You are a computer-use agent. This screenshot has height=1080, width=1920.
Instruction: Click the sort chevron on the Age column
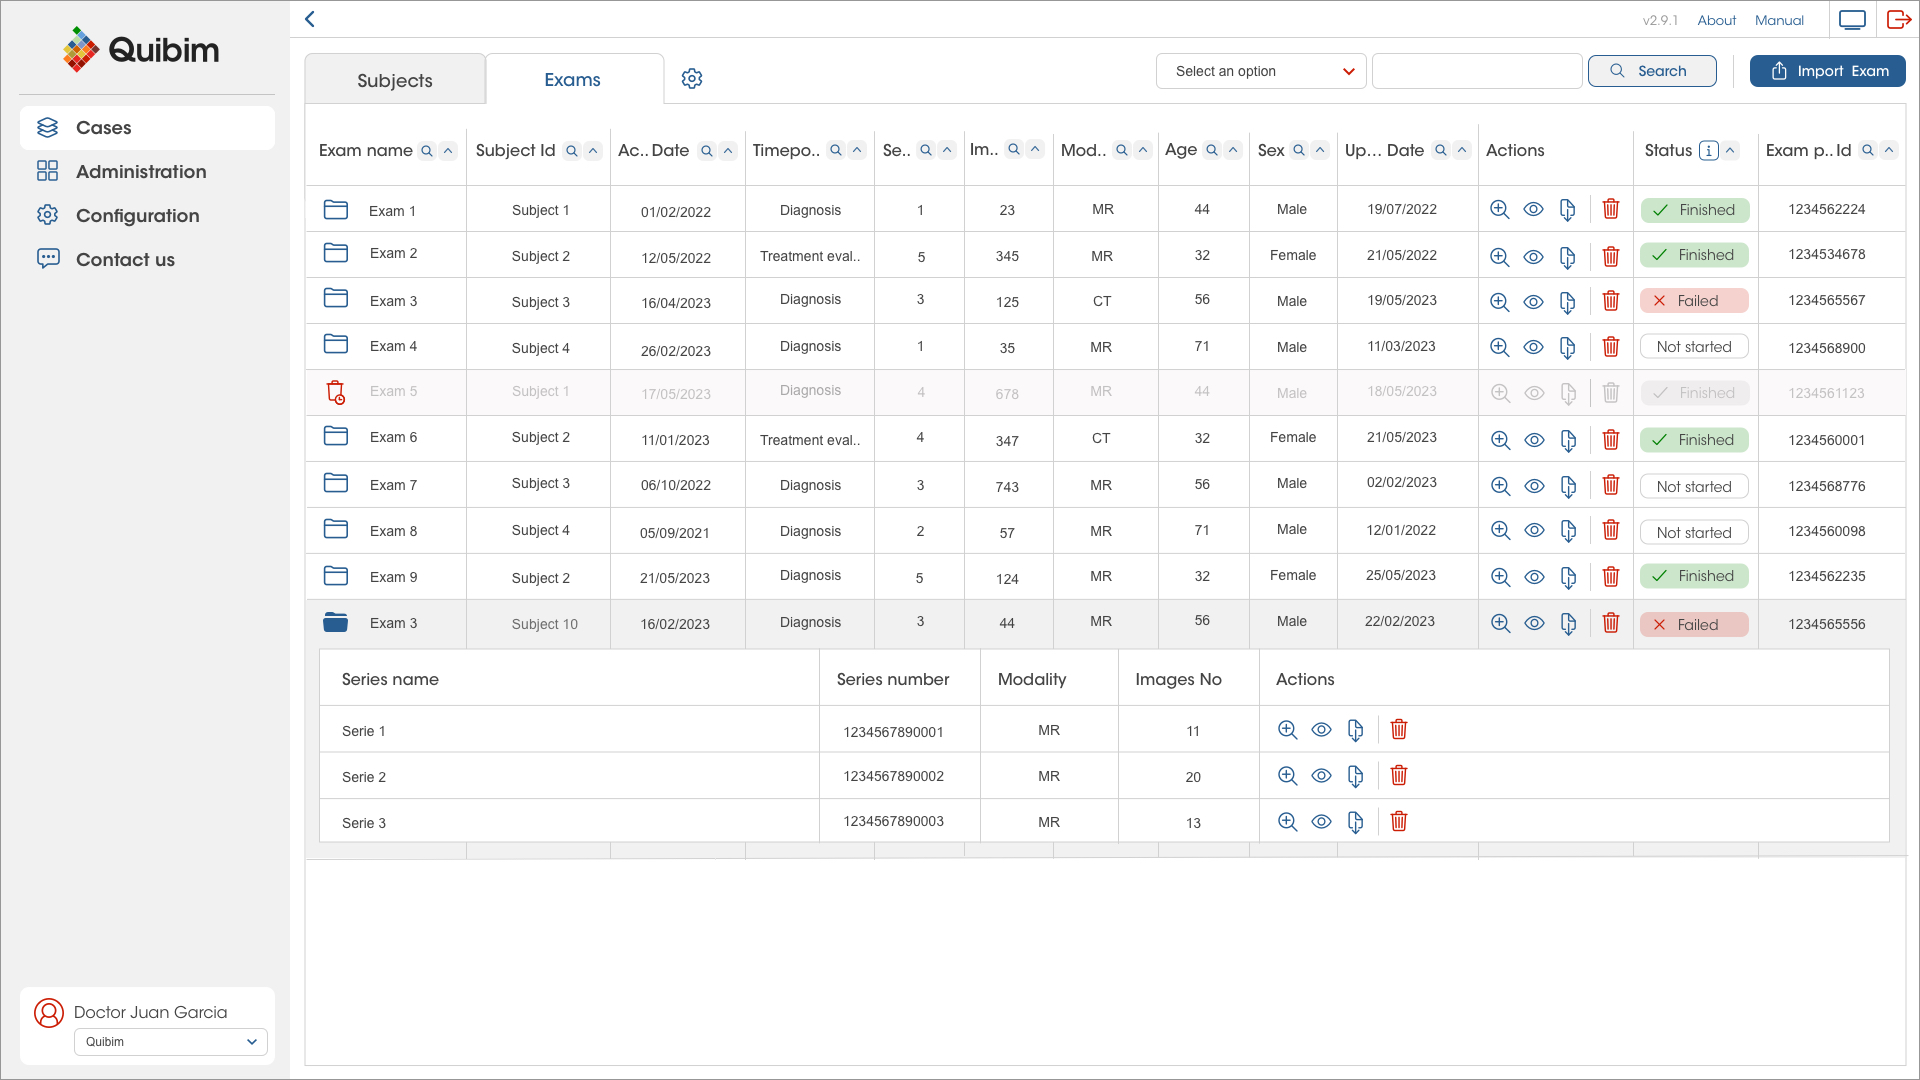click(x=1233, y=150)
